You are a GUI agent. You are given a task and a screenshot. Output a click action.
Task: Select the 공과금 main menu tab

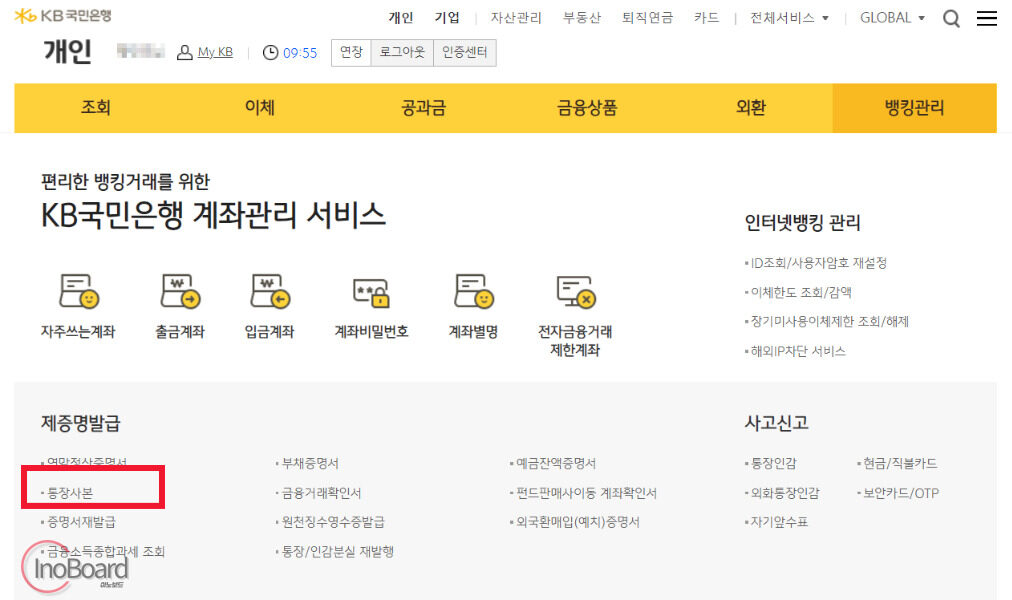coord(423,107)
